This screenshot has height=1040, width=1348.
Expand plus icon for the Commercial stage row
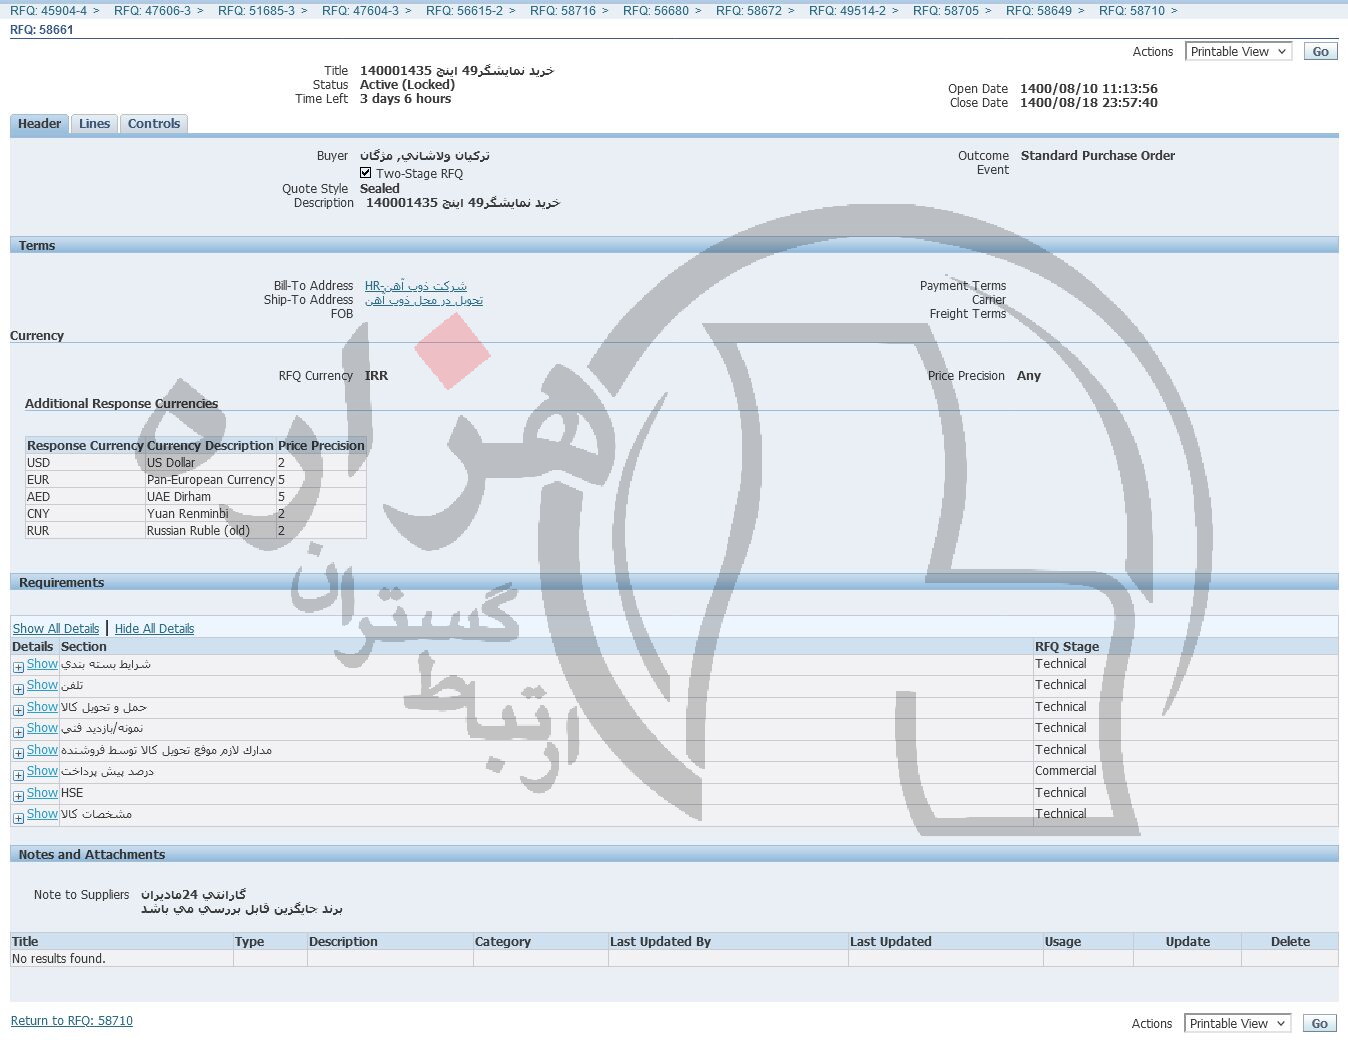(18, 775)
